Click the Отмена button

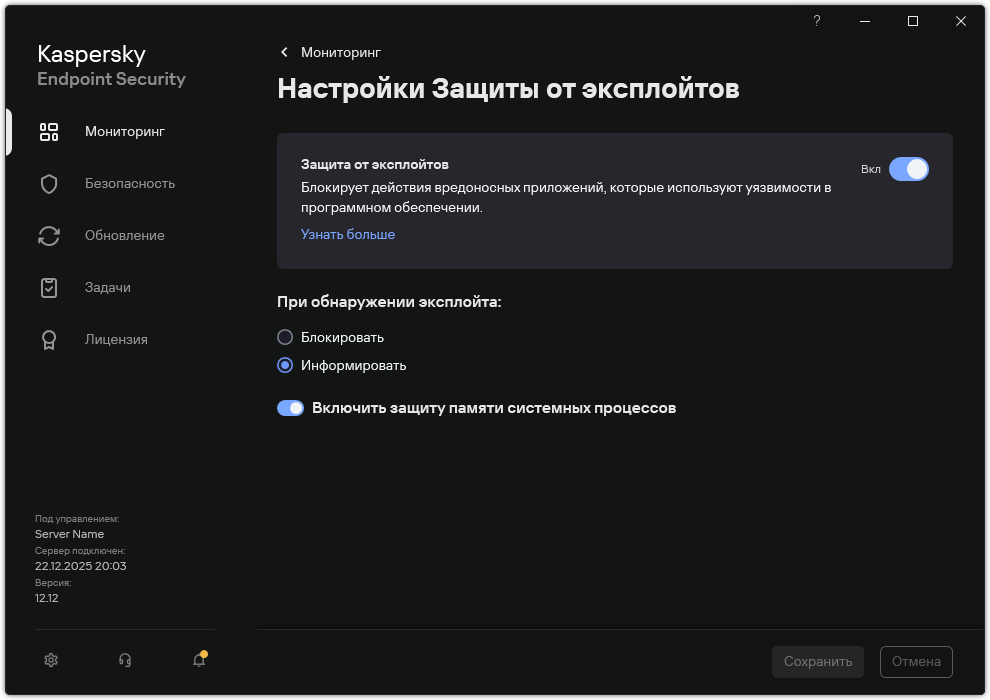(x=914, y=661)
